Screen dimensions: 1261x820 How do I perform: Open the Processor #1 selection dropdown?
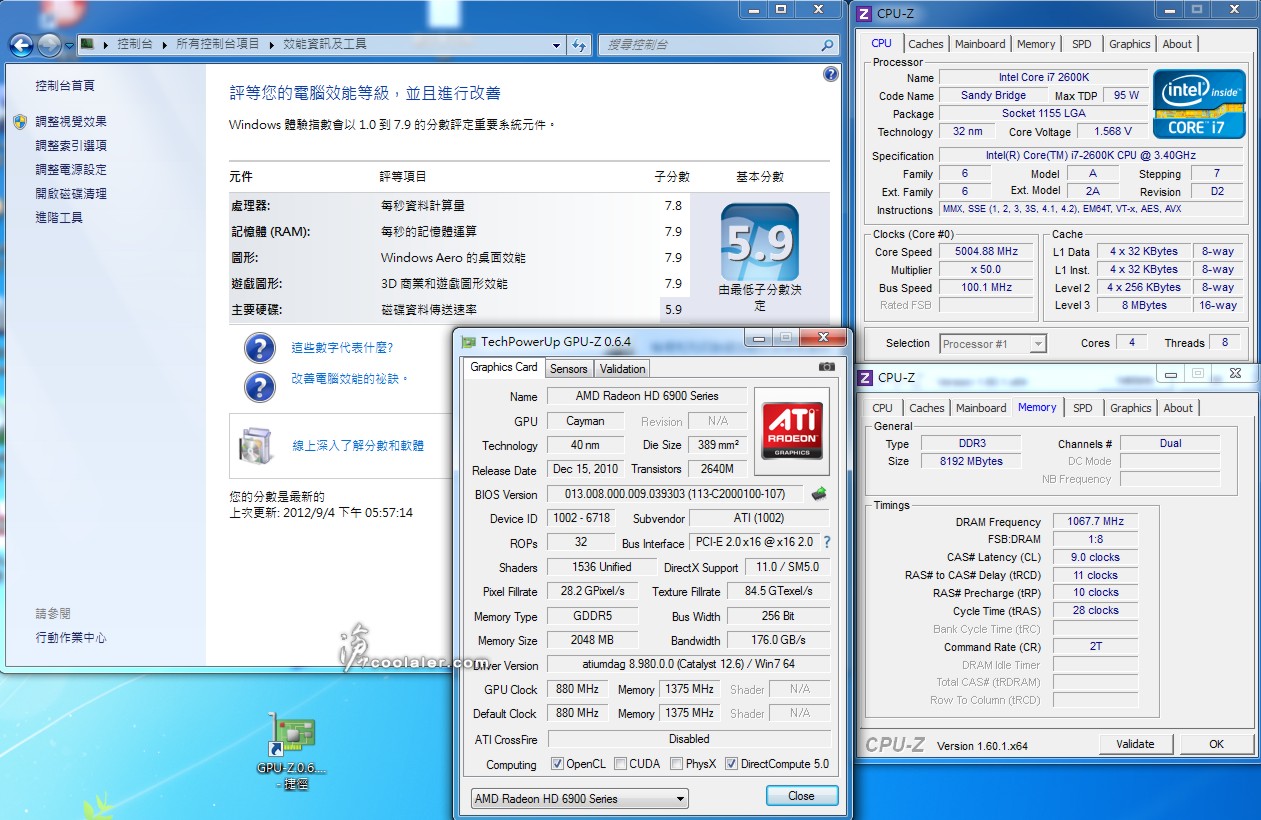click(993, 344)
